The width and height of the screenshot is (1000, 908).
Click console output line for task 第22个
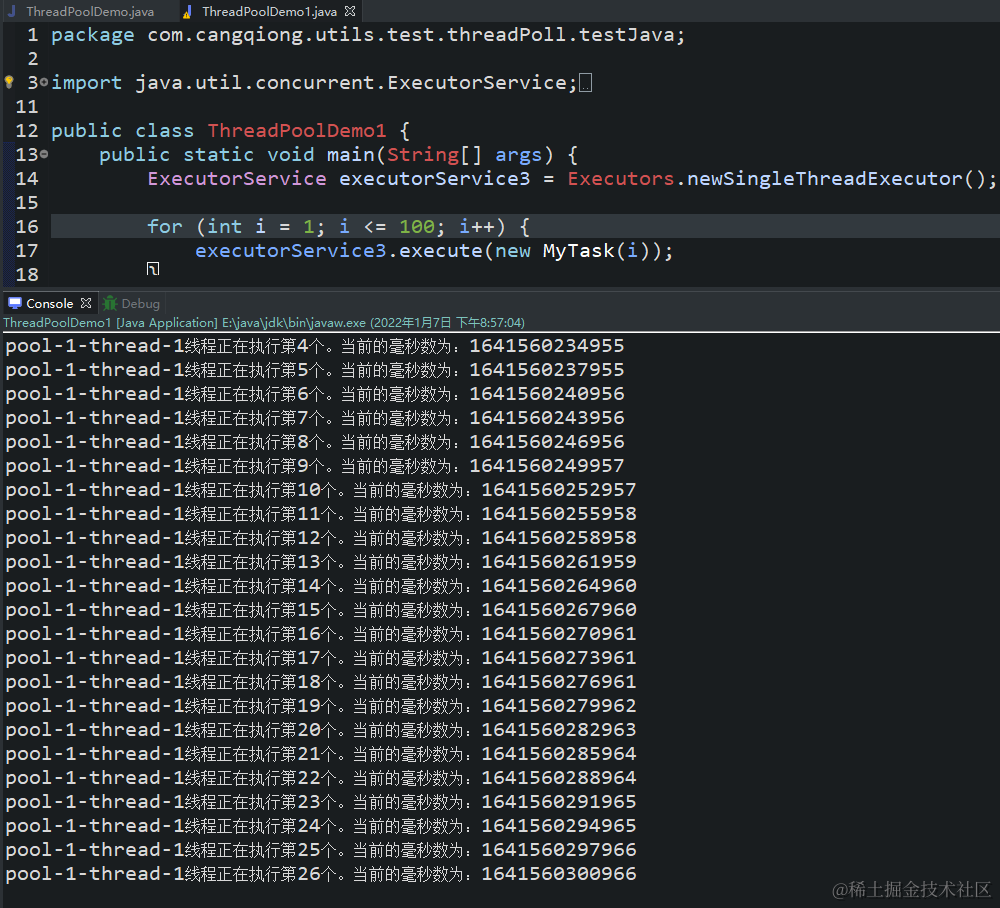coord(321,779)
